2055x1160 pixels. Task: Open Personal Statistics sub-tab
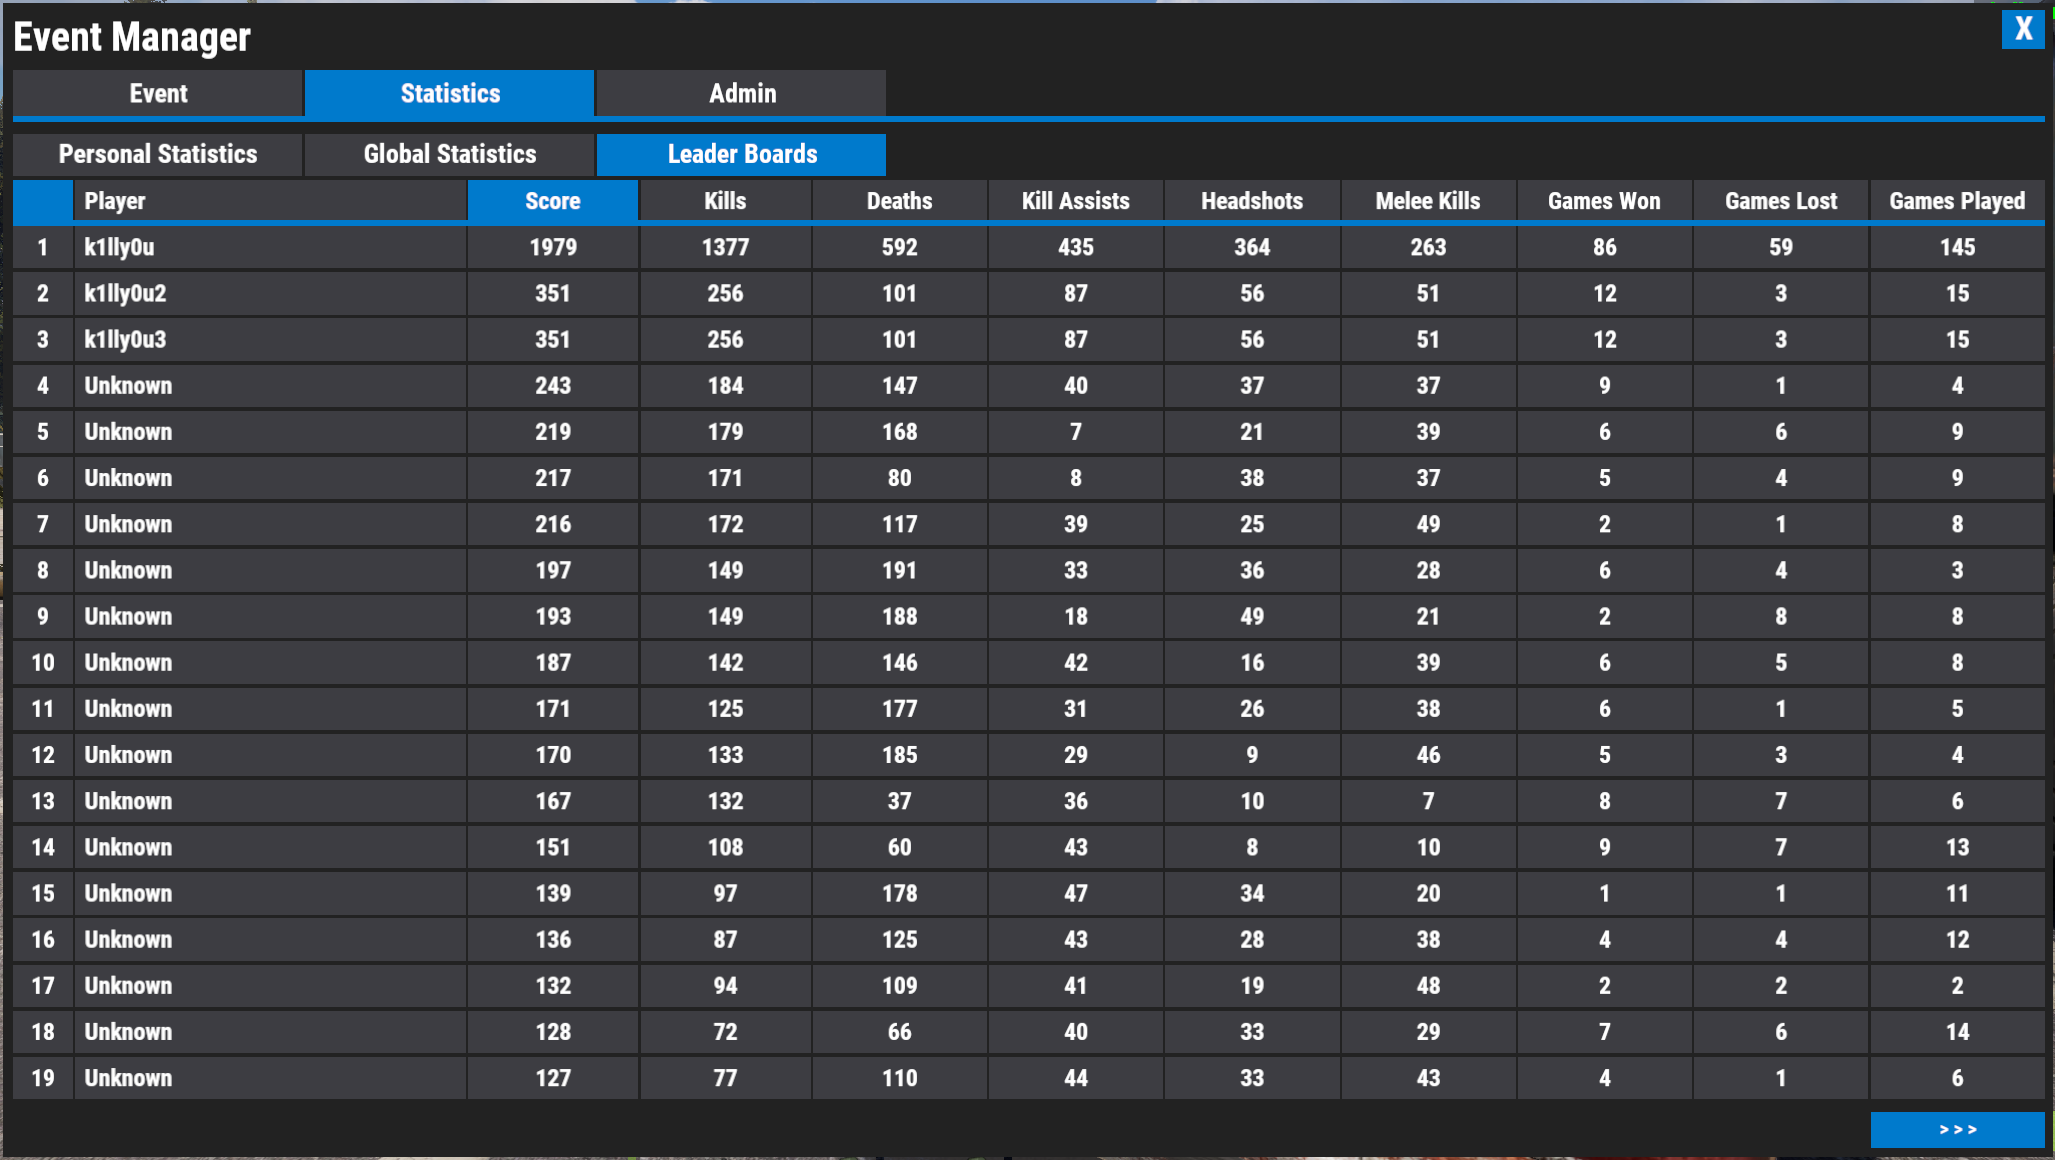[x=158, y=155]
